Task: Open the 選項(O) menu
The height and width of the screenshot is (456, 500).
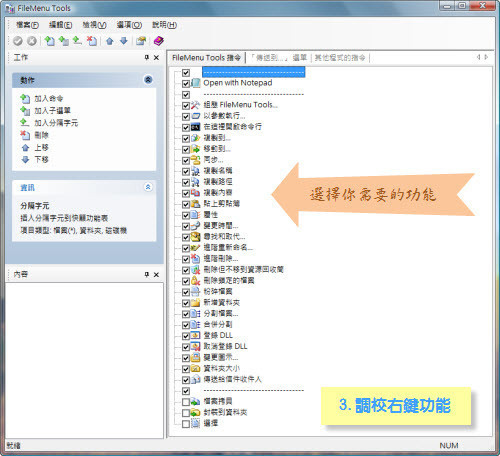Action: point(129,25)
